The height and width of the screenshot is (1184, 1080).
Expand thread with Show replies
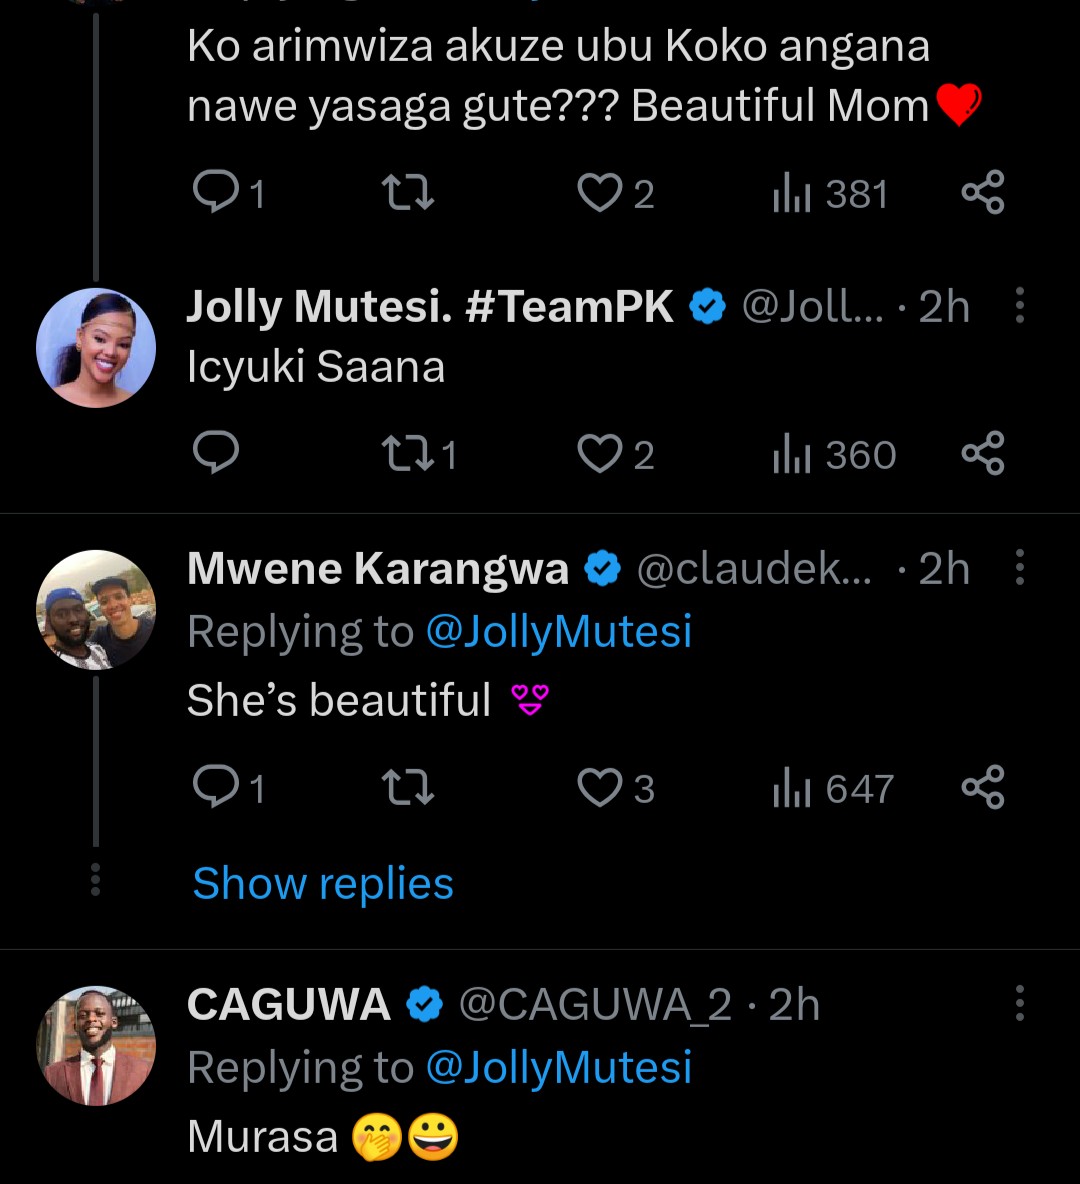tap(323, 884)
